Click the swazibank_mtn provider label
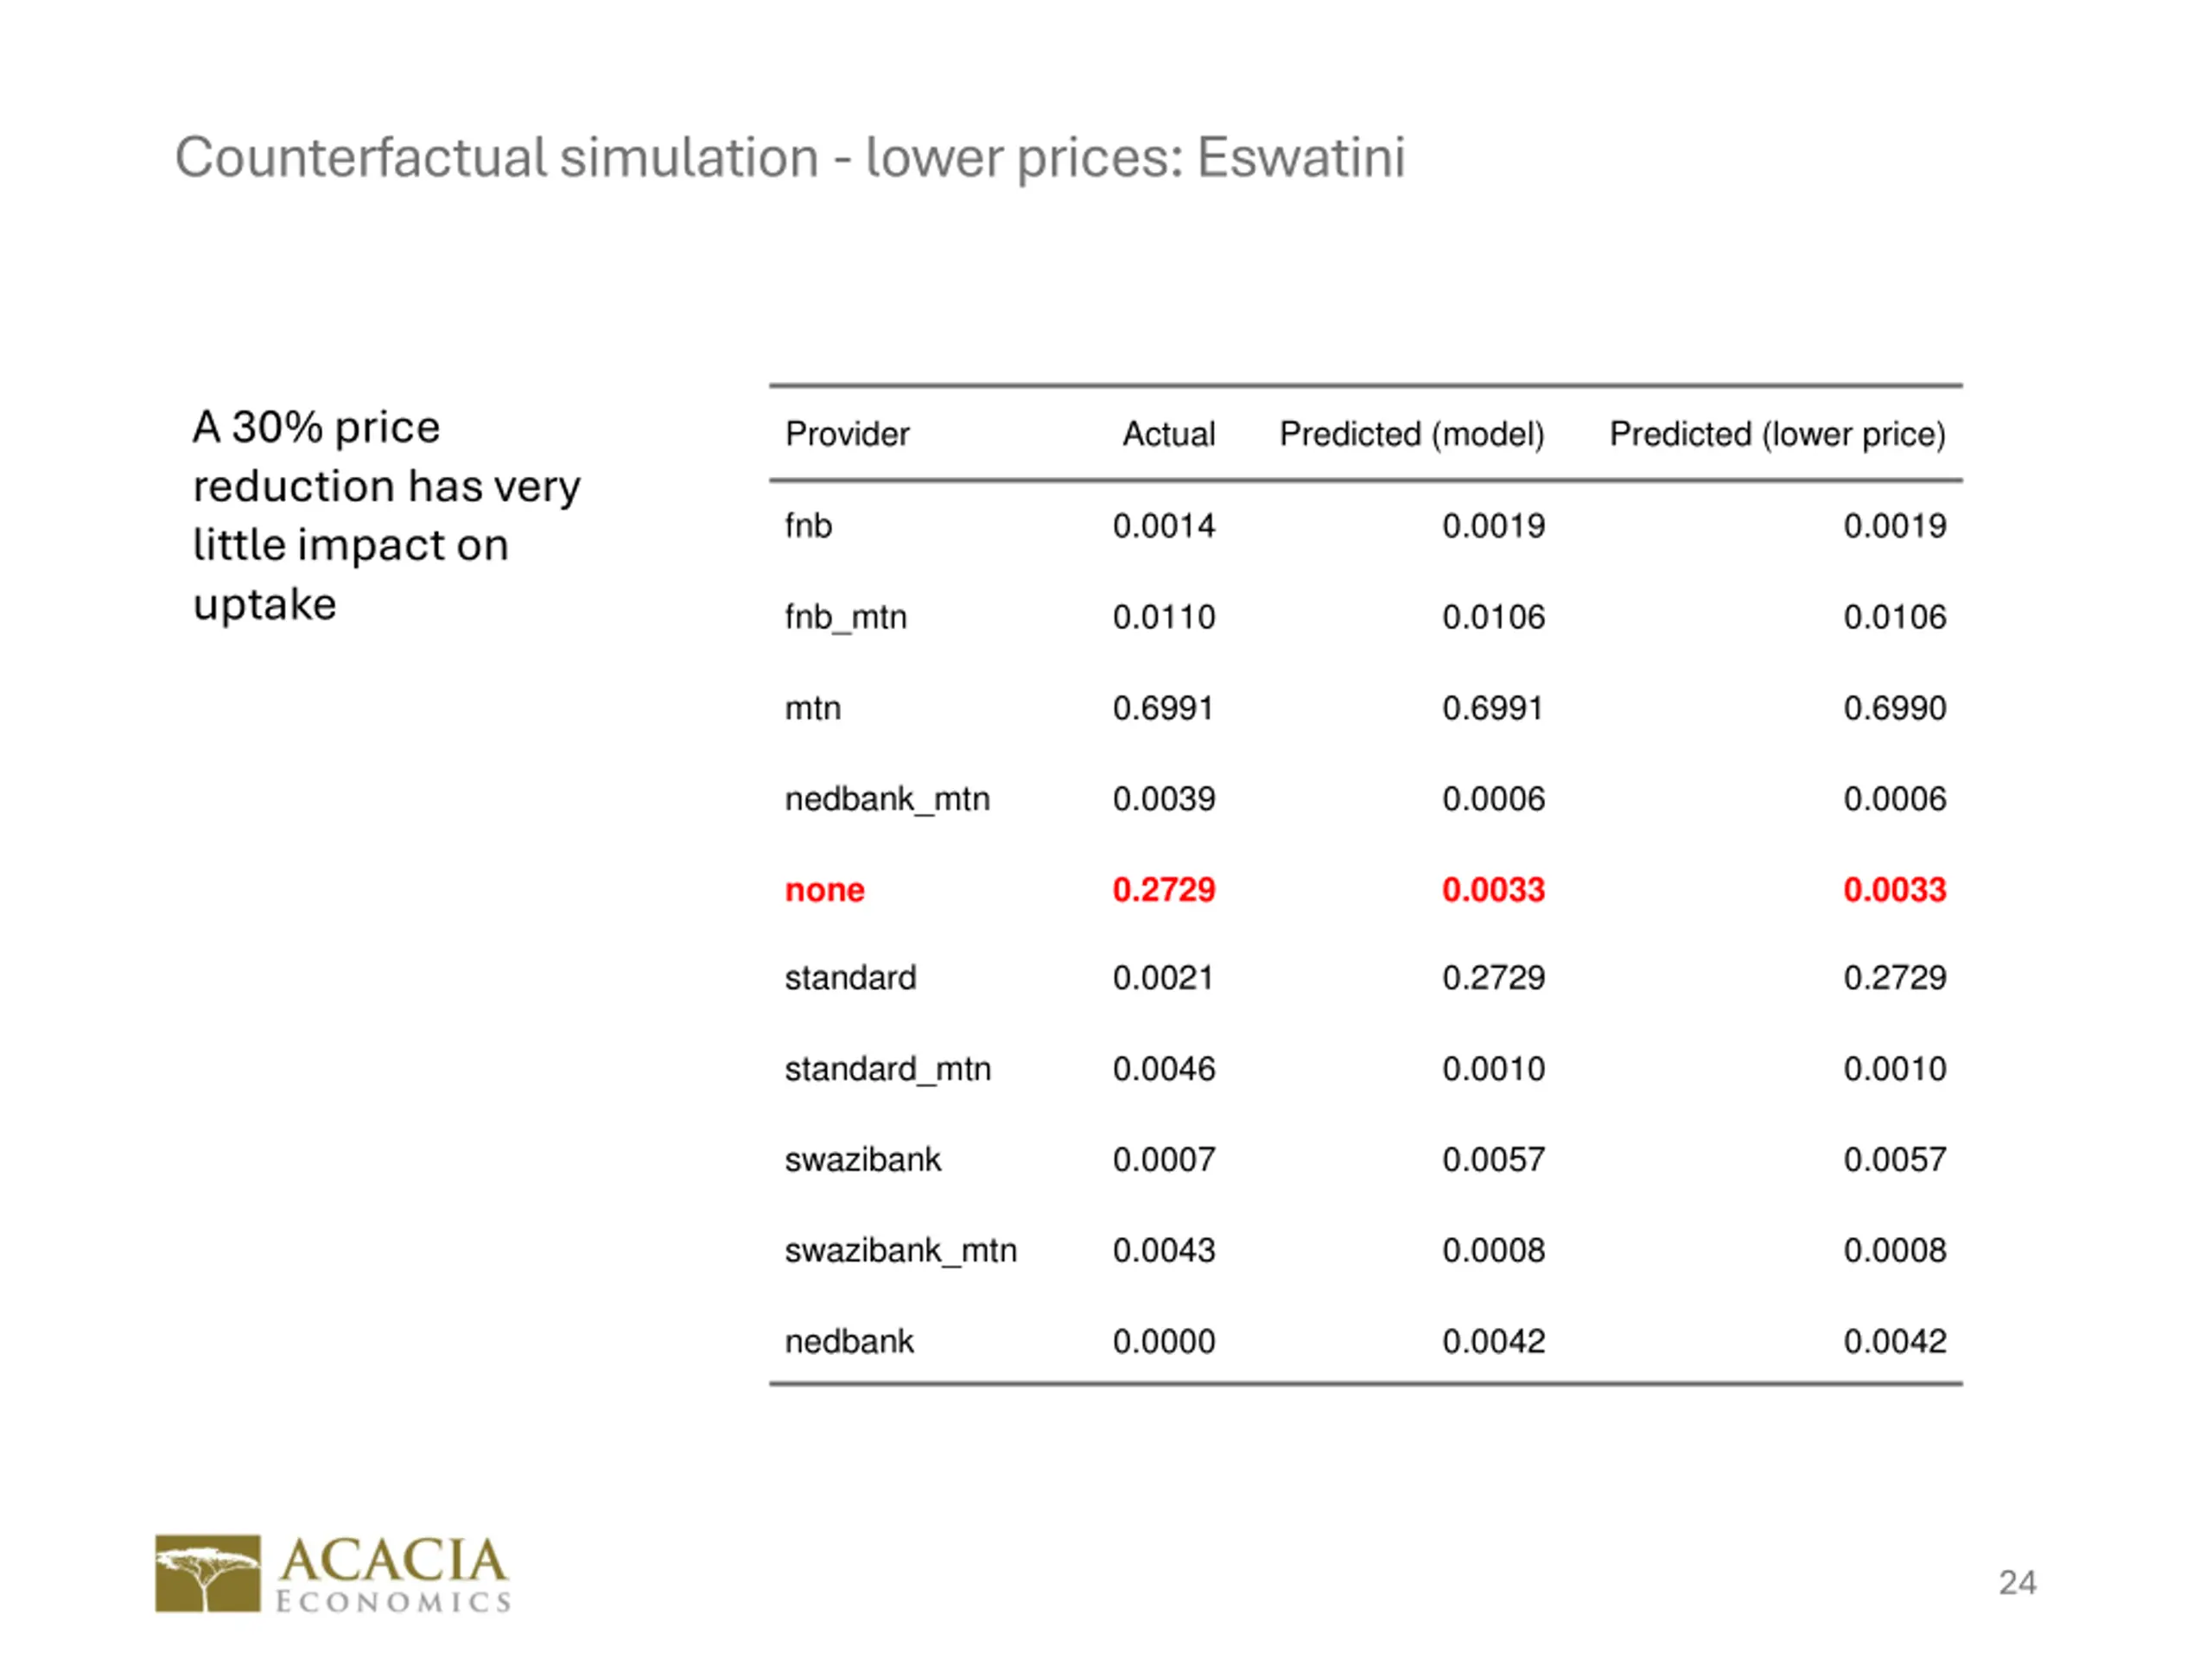Screen dimensions: 2212x1659 (x=900, y=1250)
